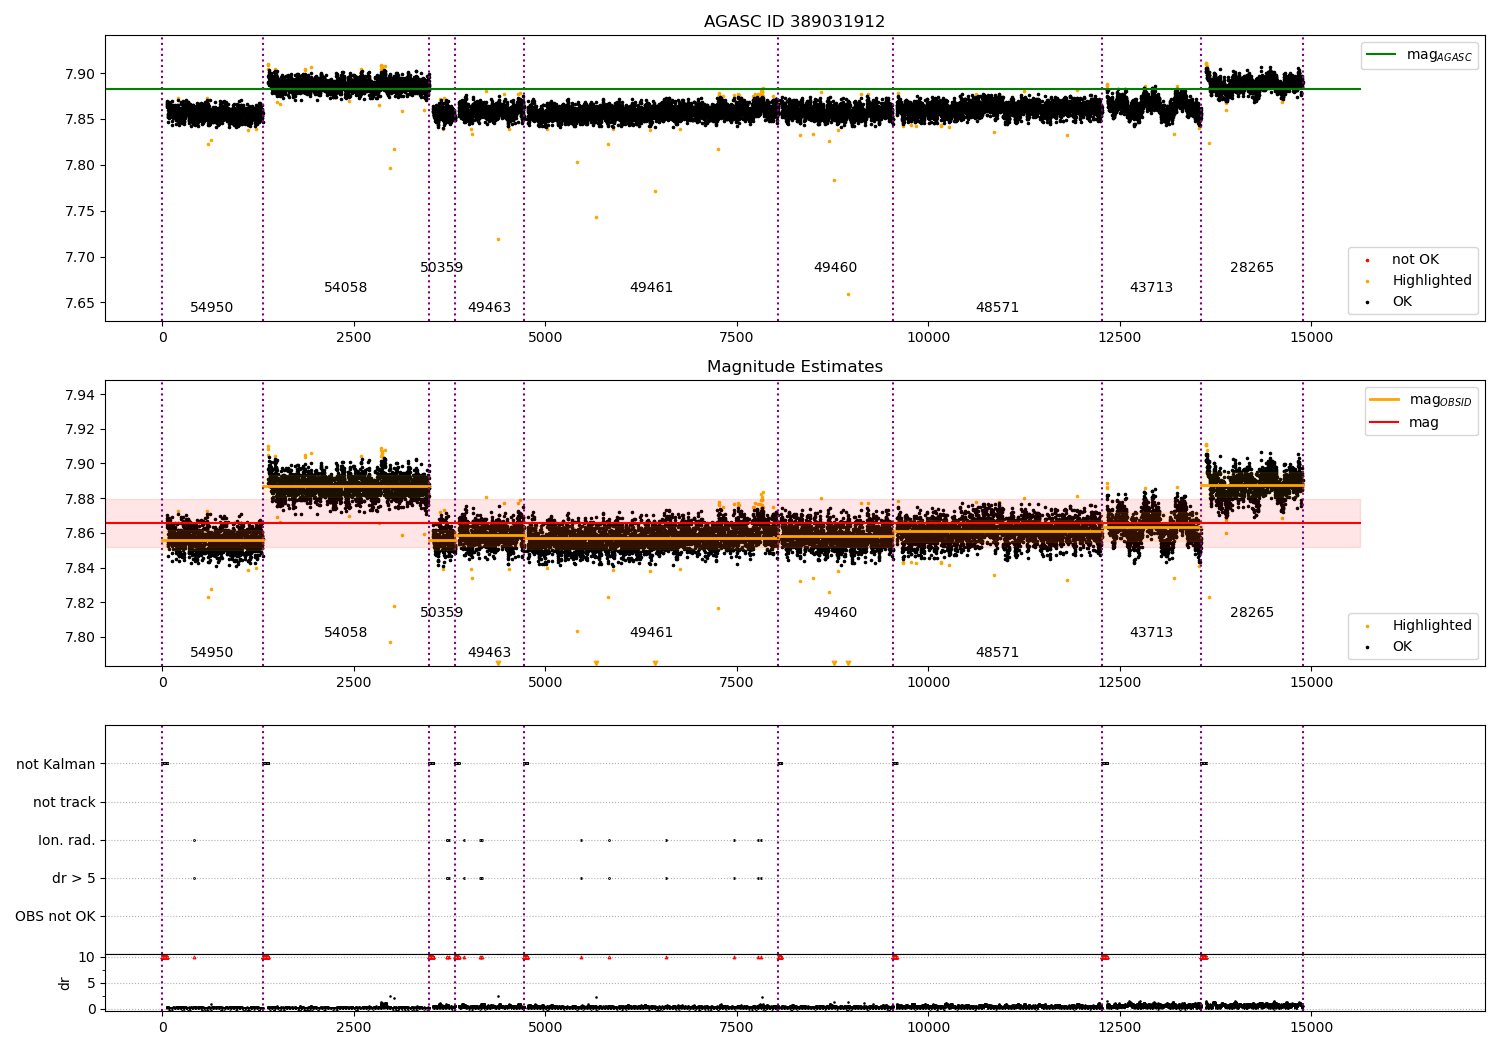The height and width of the screenshot is (1050, 1500).
Task: Click OBSID label 48571 in middle plot
Action: 997,652
